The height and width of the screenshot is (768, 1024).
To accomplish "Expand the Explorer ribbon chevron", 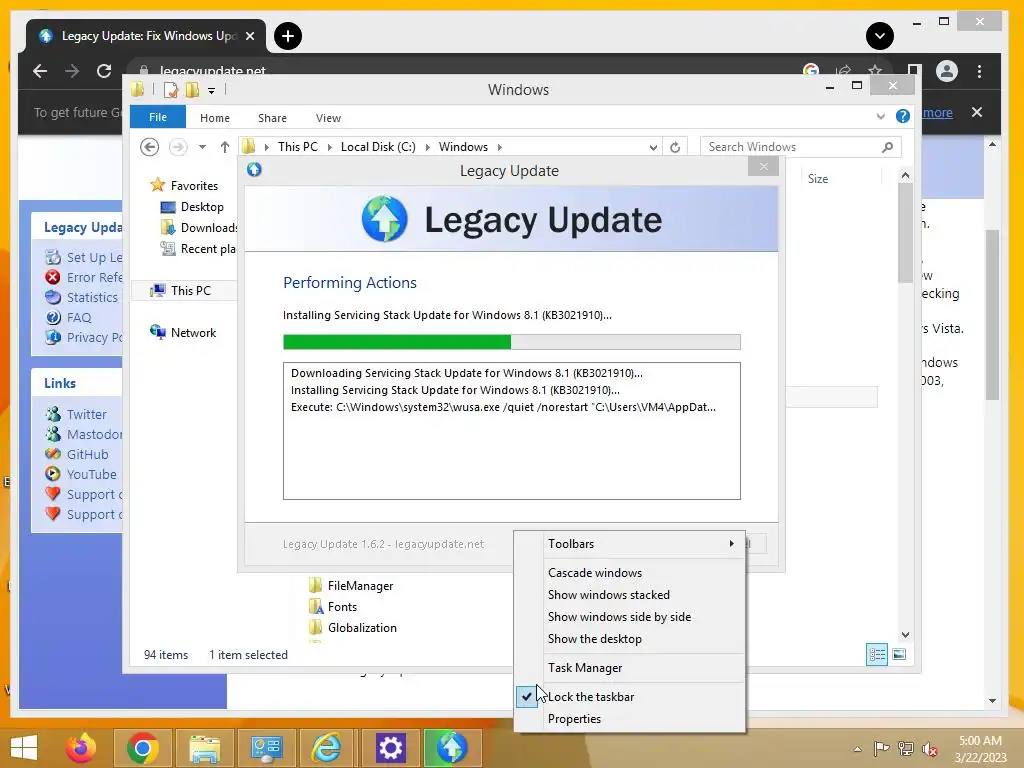I will (880, 116).
